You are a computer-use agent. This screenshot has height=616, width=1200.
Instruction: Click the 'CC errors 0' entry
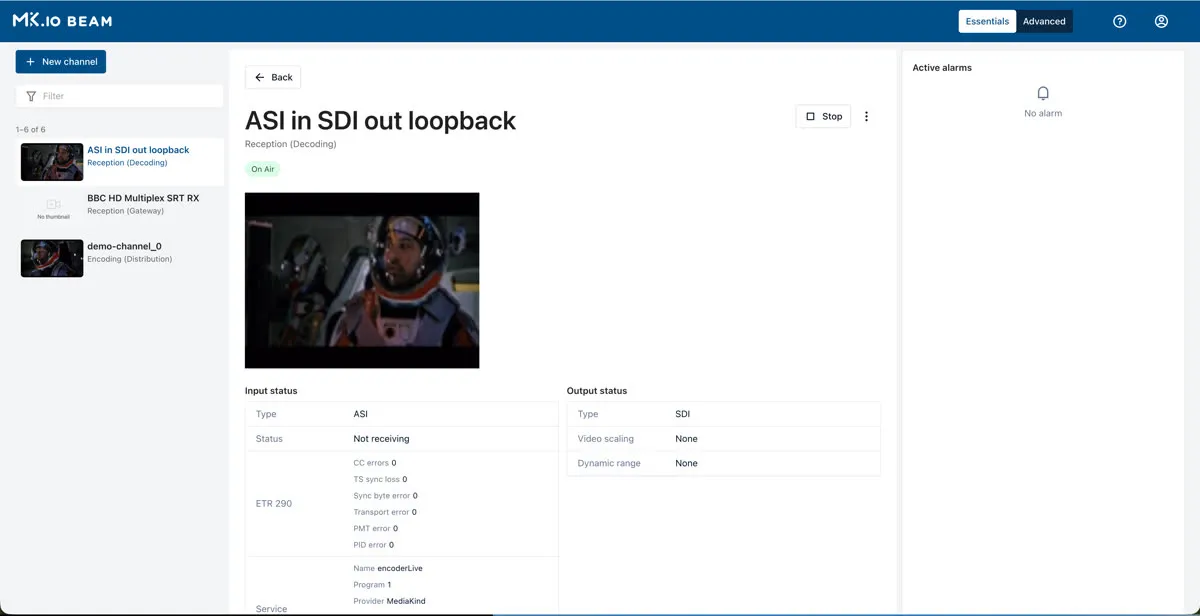(375, 463)
